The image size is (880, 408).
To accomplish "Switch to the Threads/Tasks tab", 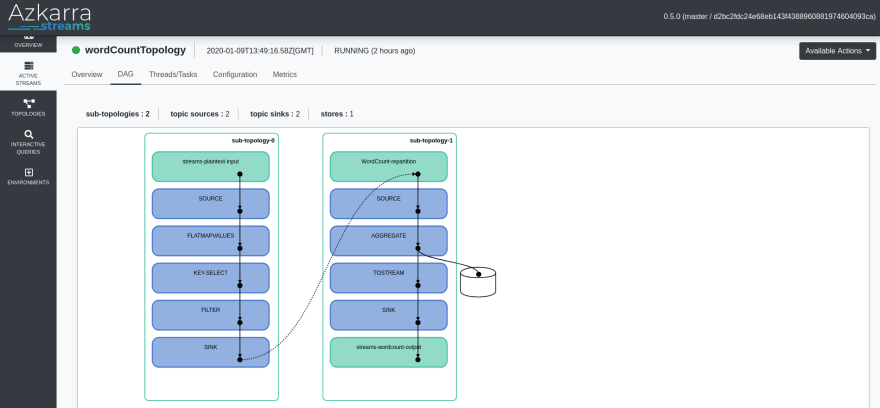I will pos(173,74).
